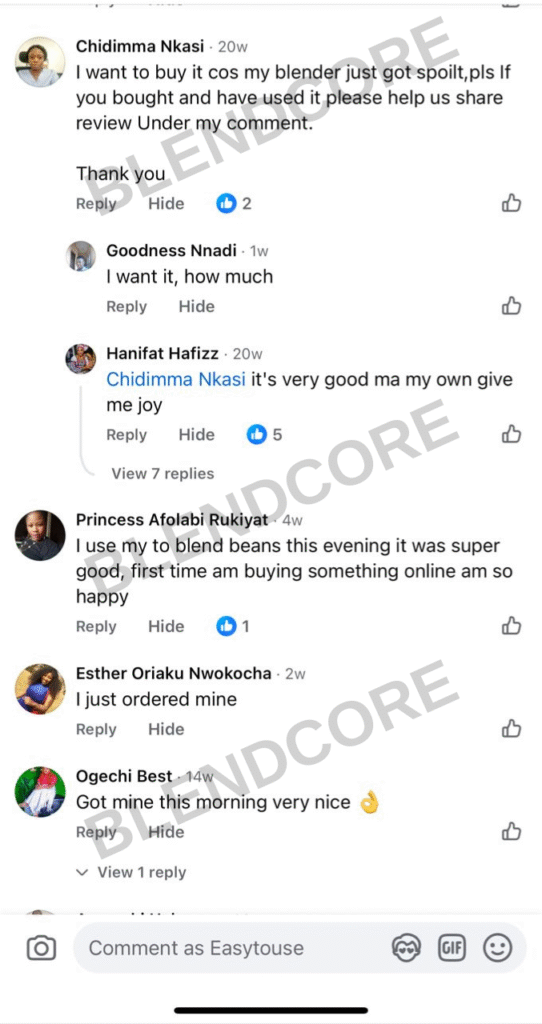
Task: View reaction count on Chidimma Nkasi's comment
Action: point(234,204)
